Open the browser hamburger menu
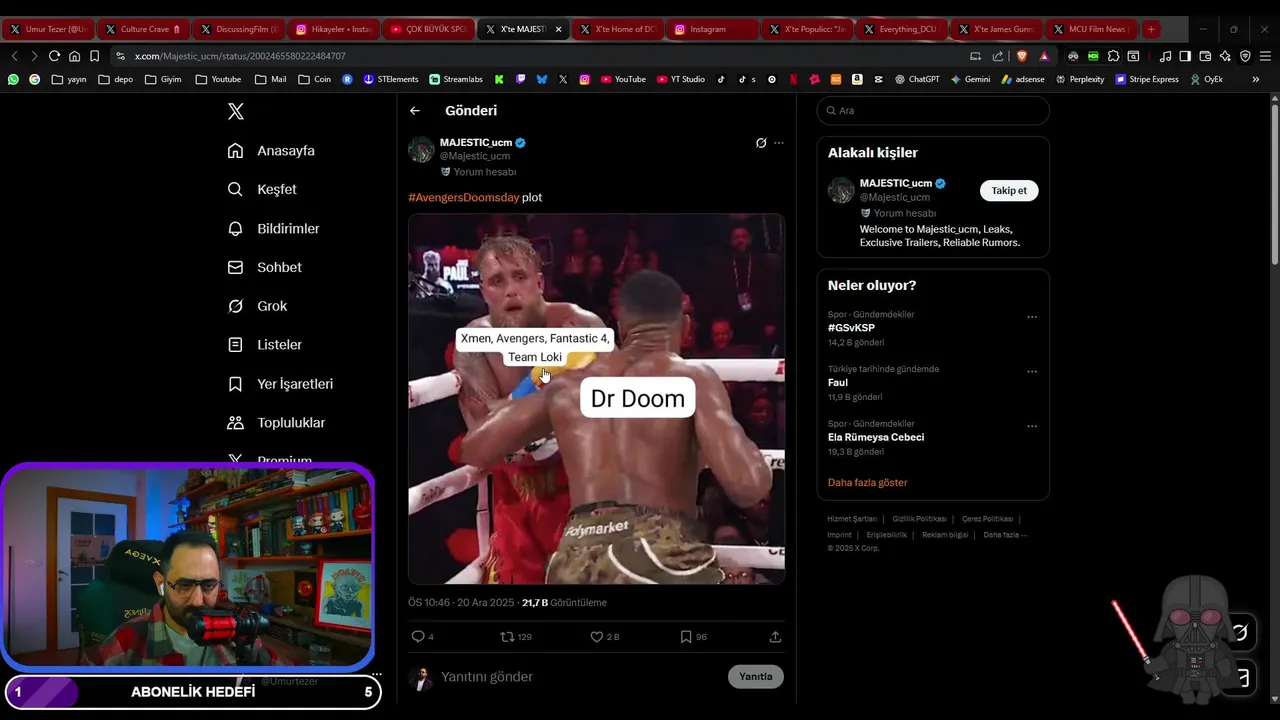The height and width of the screenshot is (720, 1280). 1265,56
